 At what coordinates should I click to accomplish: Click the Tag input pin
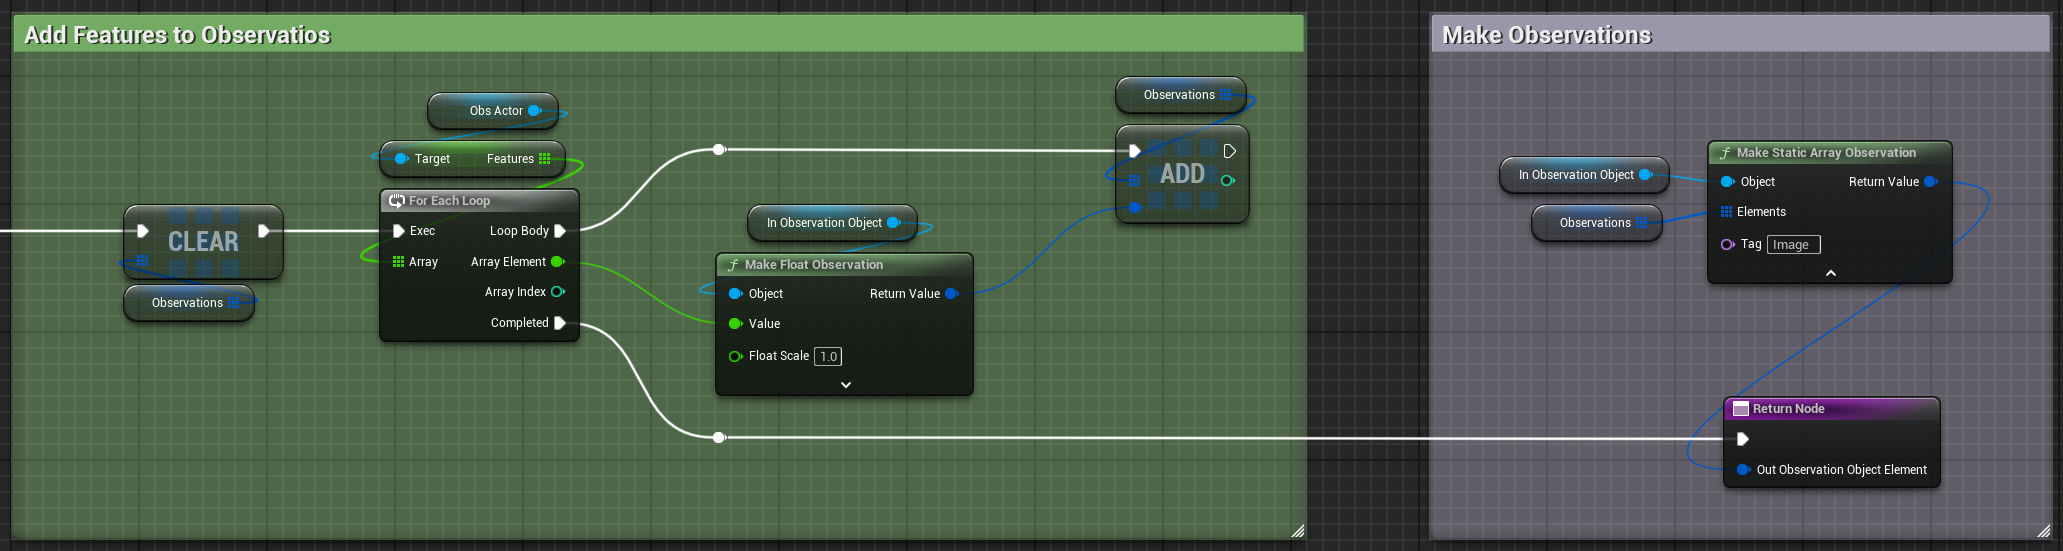coord(1727,244)
